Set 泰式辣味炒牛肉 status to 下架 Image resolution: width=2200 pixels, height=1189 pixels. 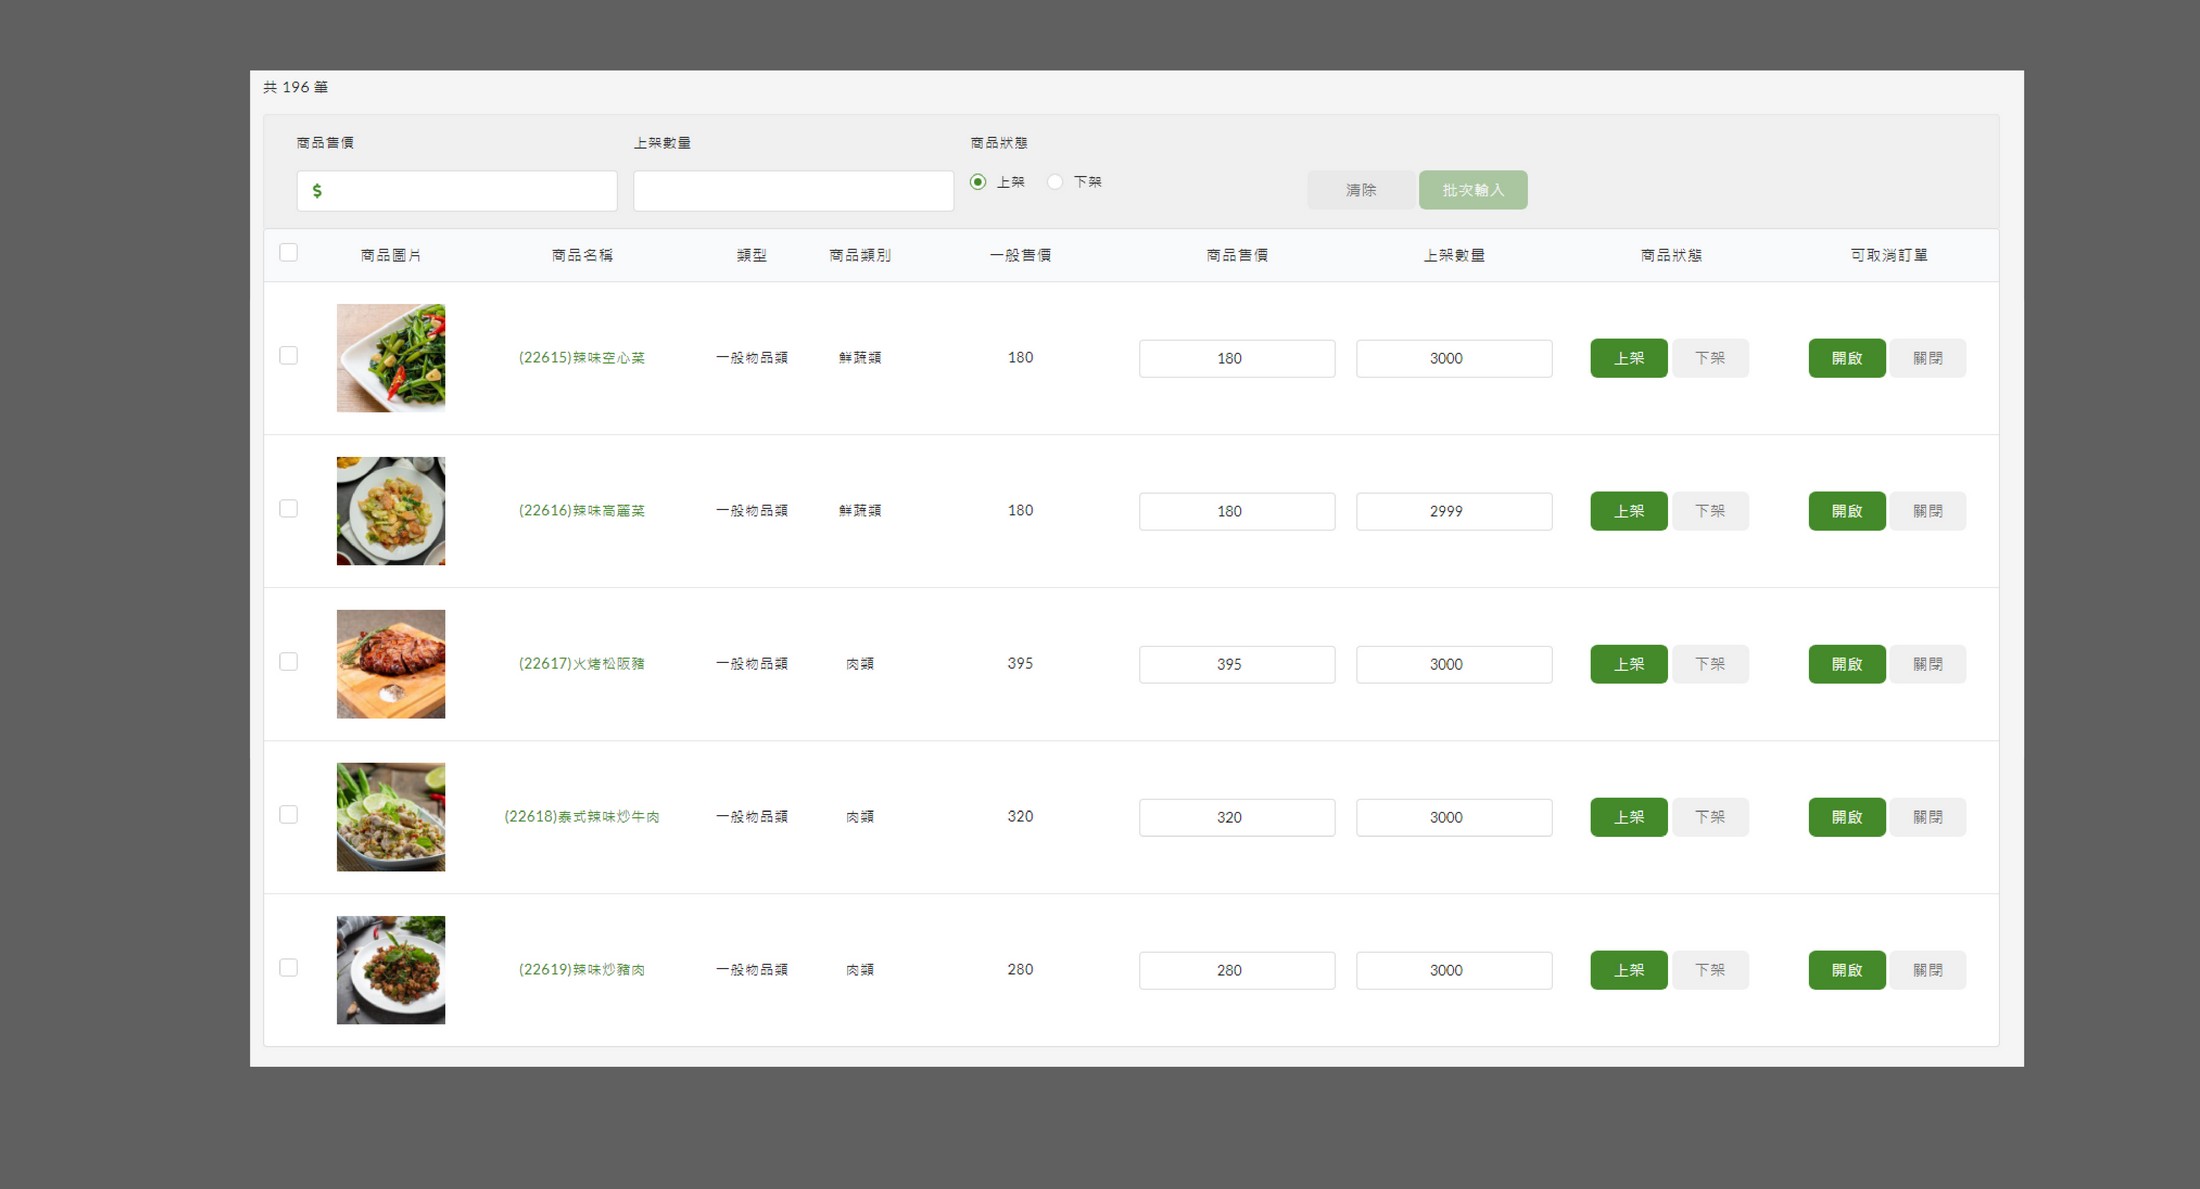[1710, 817]
